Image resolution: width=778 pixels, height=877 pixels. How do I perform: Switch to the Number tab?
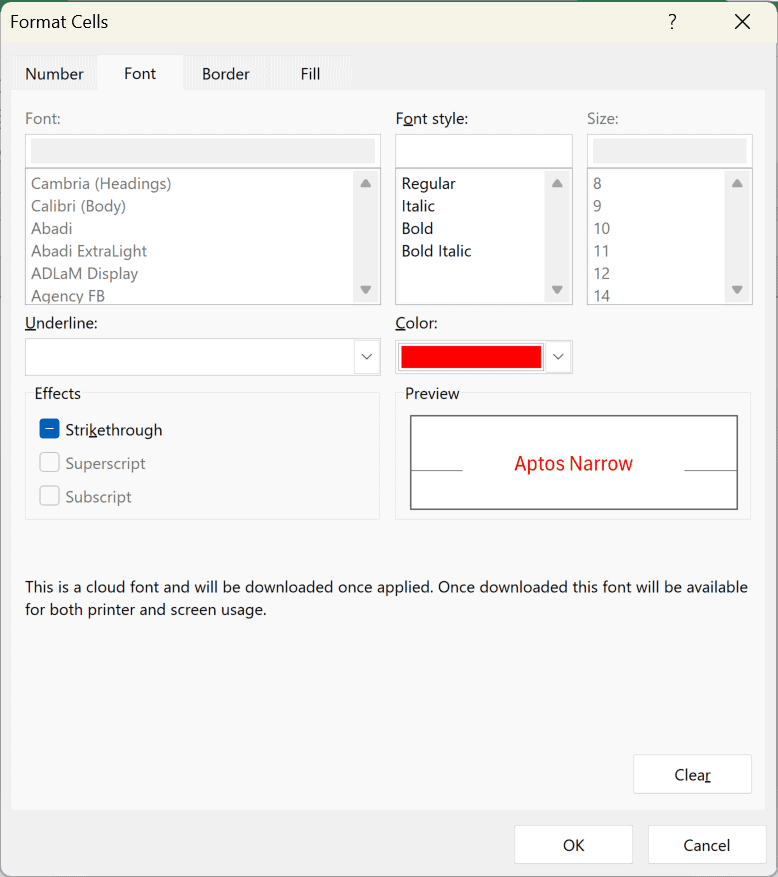(x=54, y=74)
